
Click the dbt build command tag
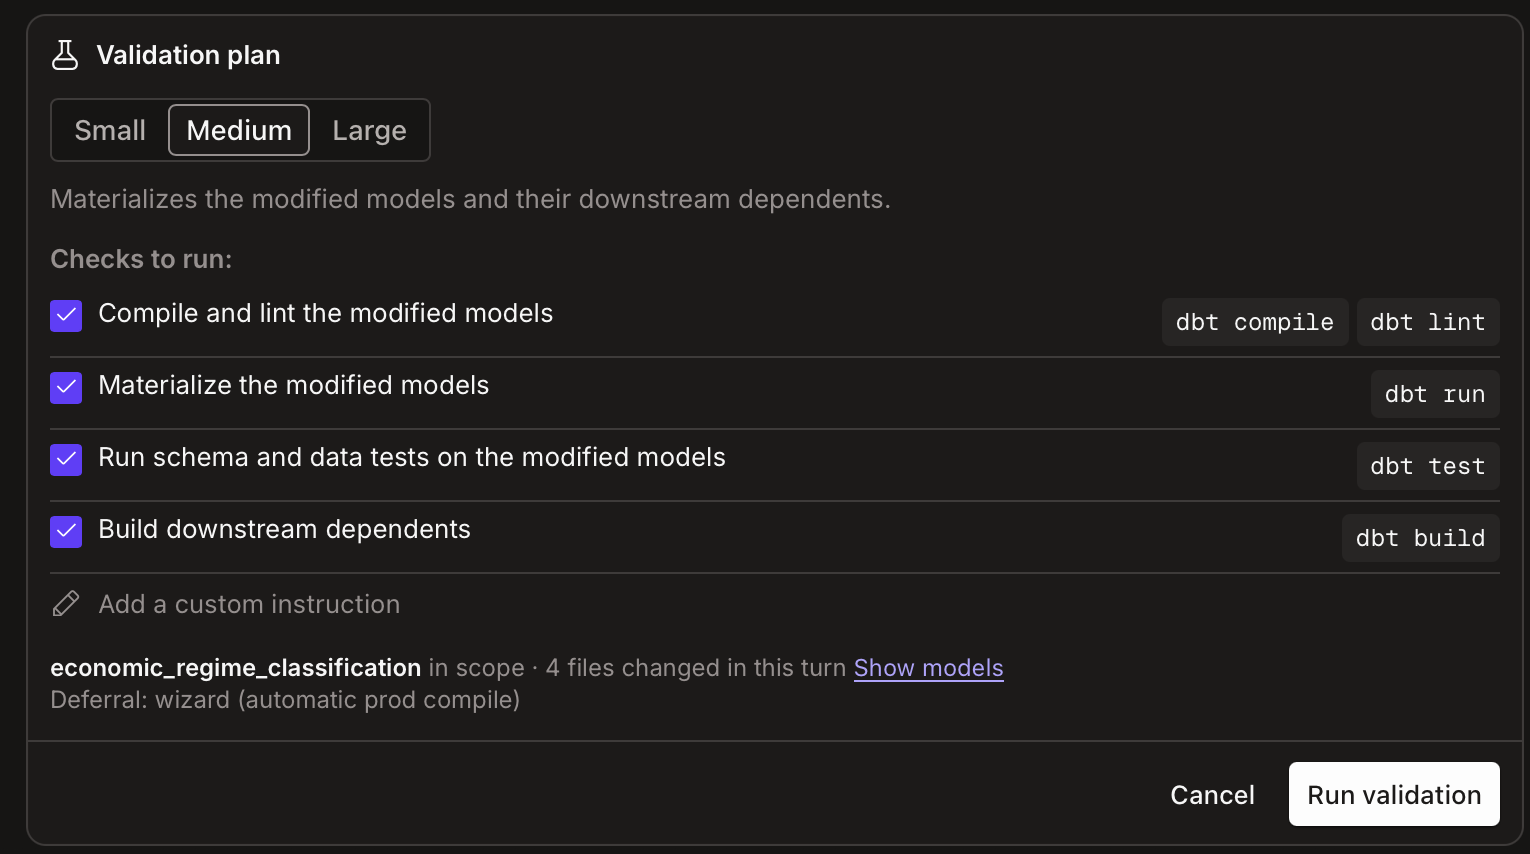point(1421,538)
